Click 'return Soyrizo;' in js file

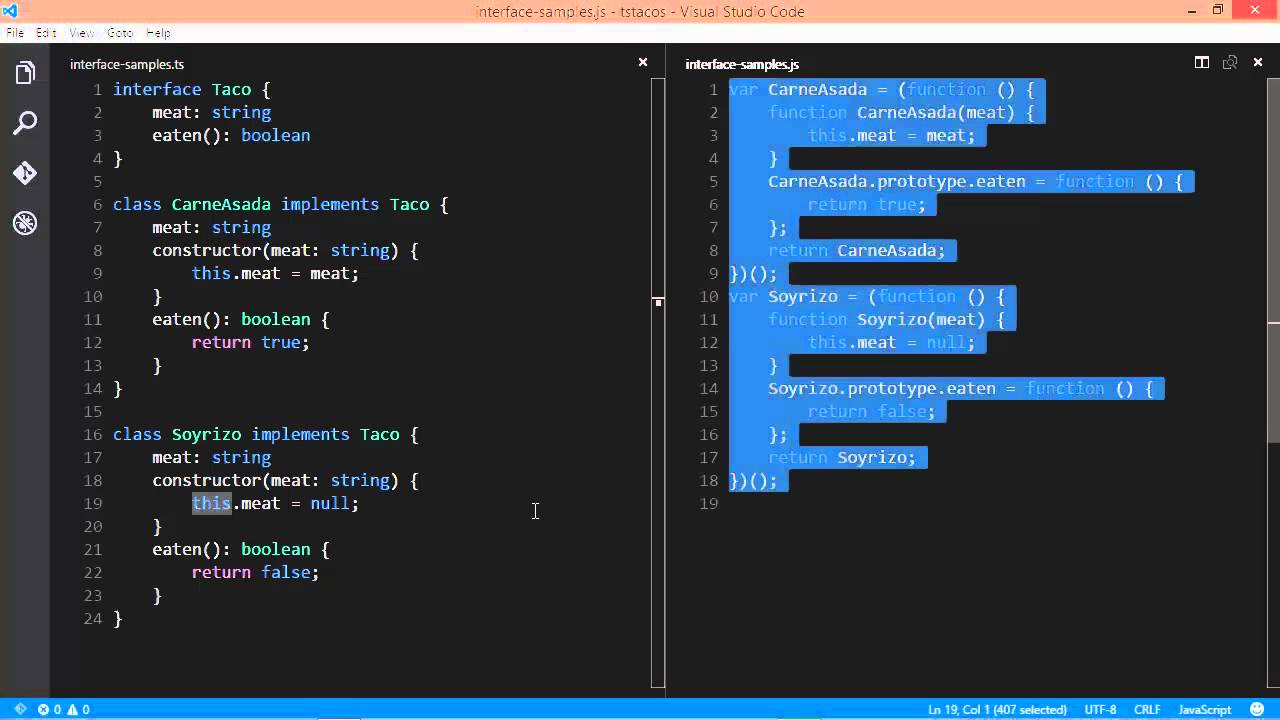click(841, 457)
